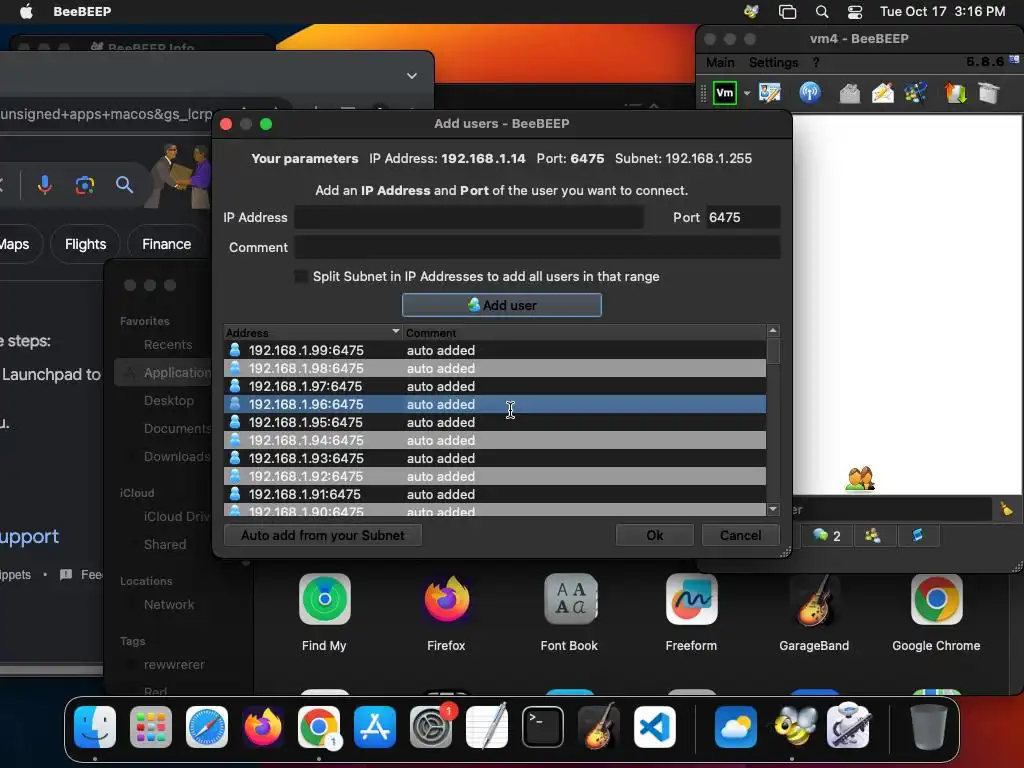Open the chats tab showing 2
The height and width of the screenshot is (768, 1024).
pos(826,536)
